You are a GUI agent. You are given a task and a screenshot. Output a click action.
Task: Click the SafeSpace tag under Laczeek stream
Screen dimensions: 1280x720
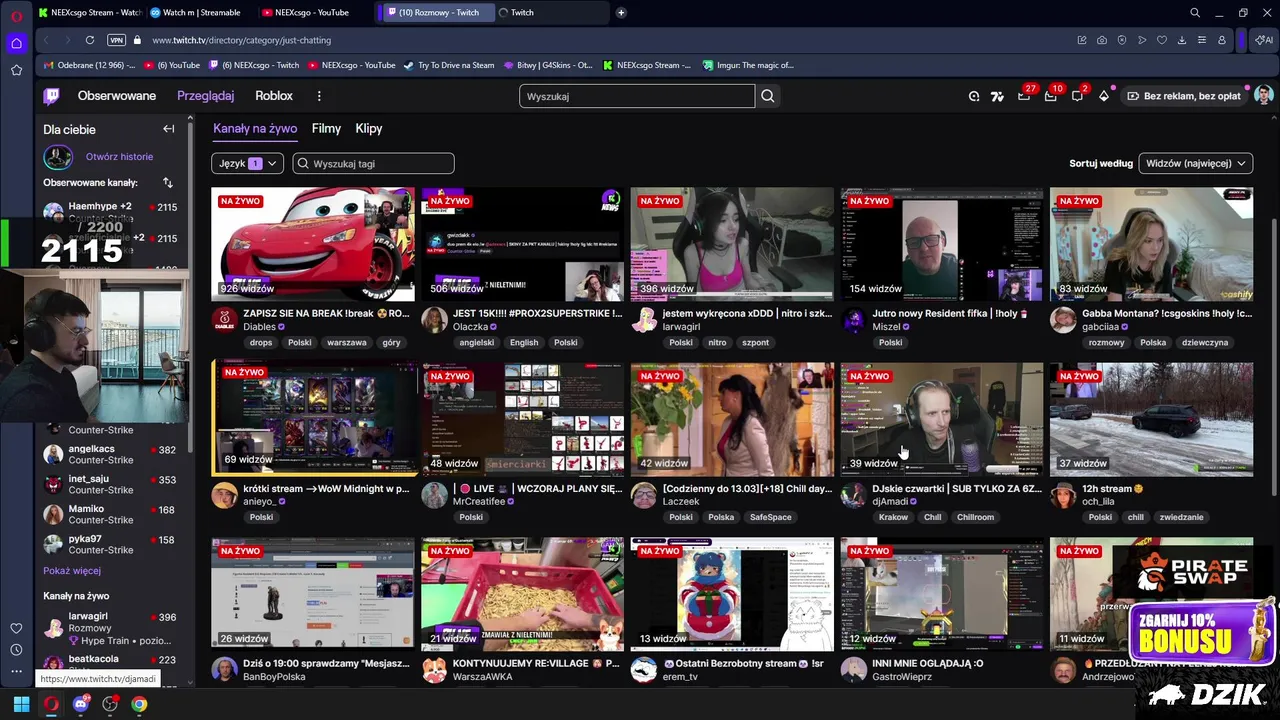click(x=771, y=517)
